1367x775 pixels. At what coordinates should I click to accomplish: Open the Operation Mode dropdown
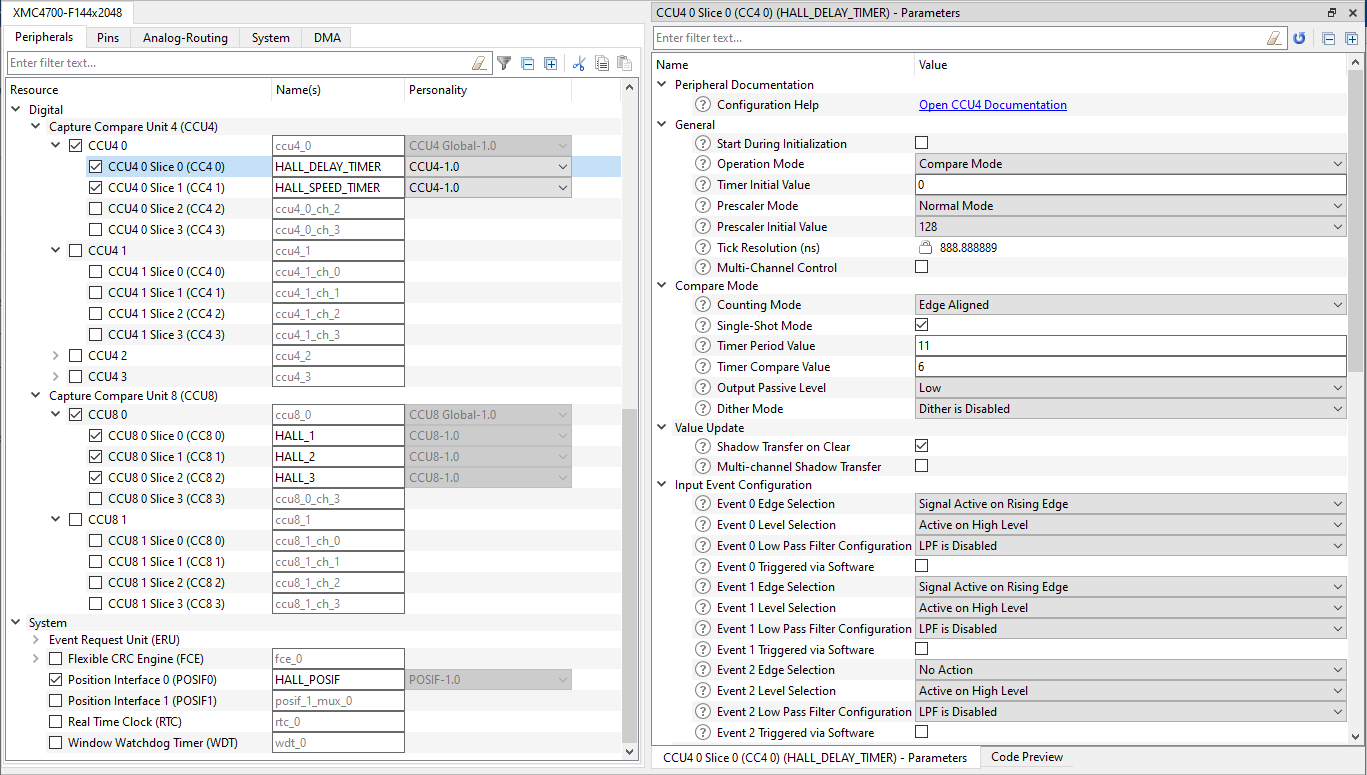click(x=1131, y=164)
